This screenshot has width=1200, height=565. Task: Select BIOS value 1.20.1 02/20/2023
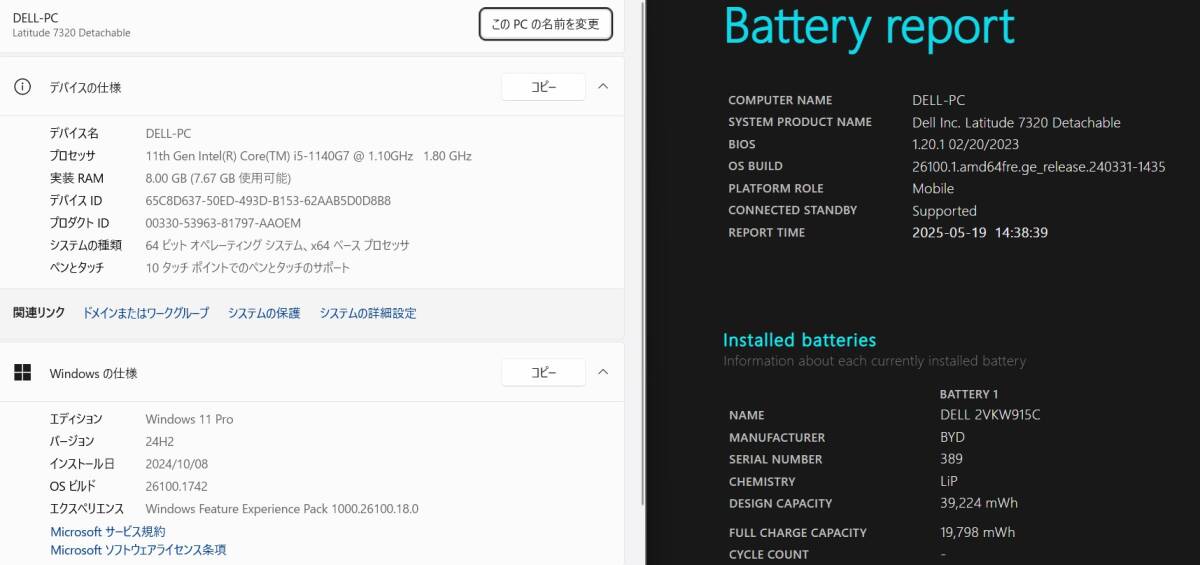pos(965,144)
